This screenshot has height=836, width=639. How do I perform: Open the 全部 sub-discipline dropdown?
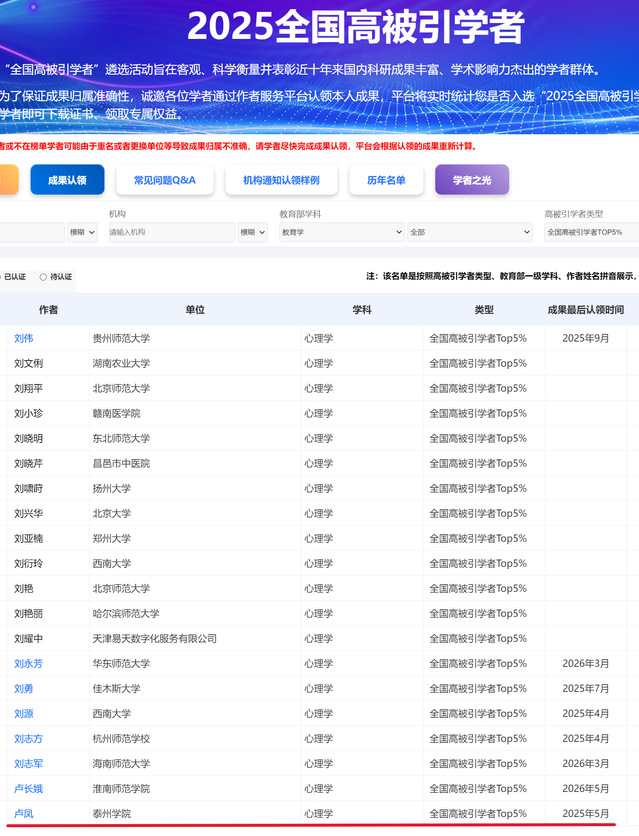click(x=470, y=232)
